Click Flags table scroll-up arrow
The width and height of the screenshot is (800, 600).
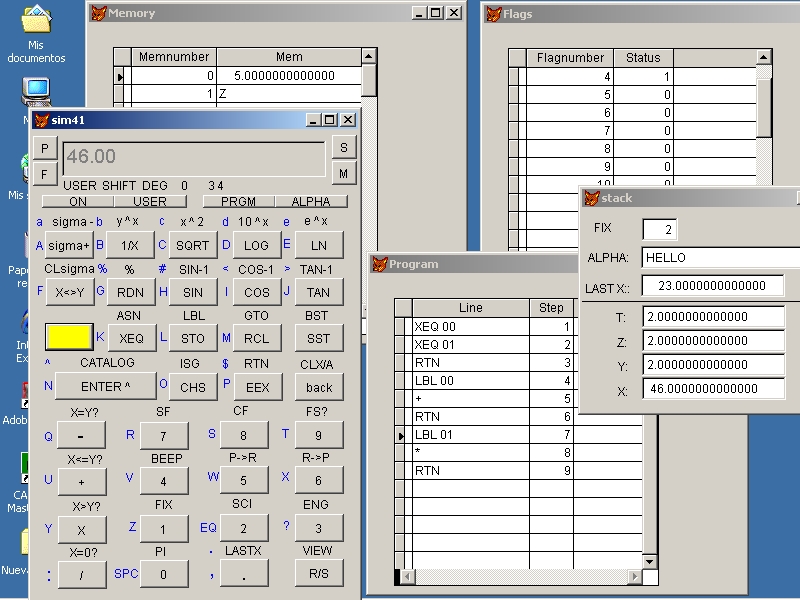(x=764, y=57)
